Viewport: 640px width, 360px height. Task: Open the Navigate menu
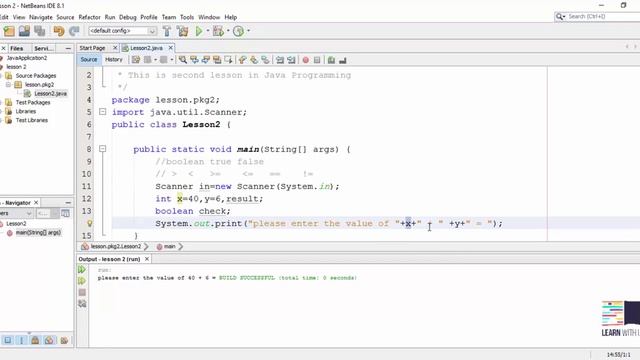click(x=41, y=17)
